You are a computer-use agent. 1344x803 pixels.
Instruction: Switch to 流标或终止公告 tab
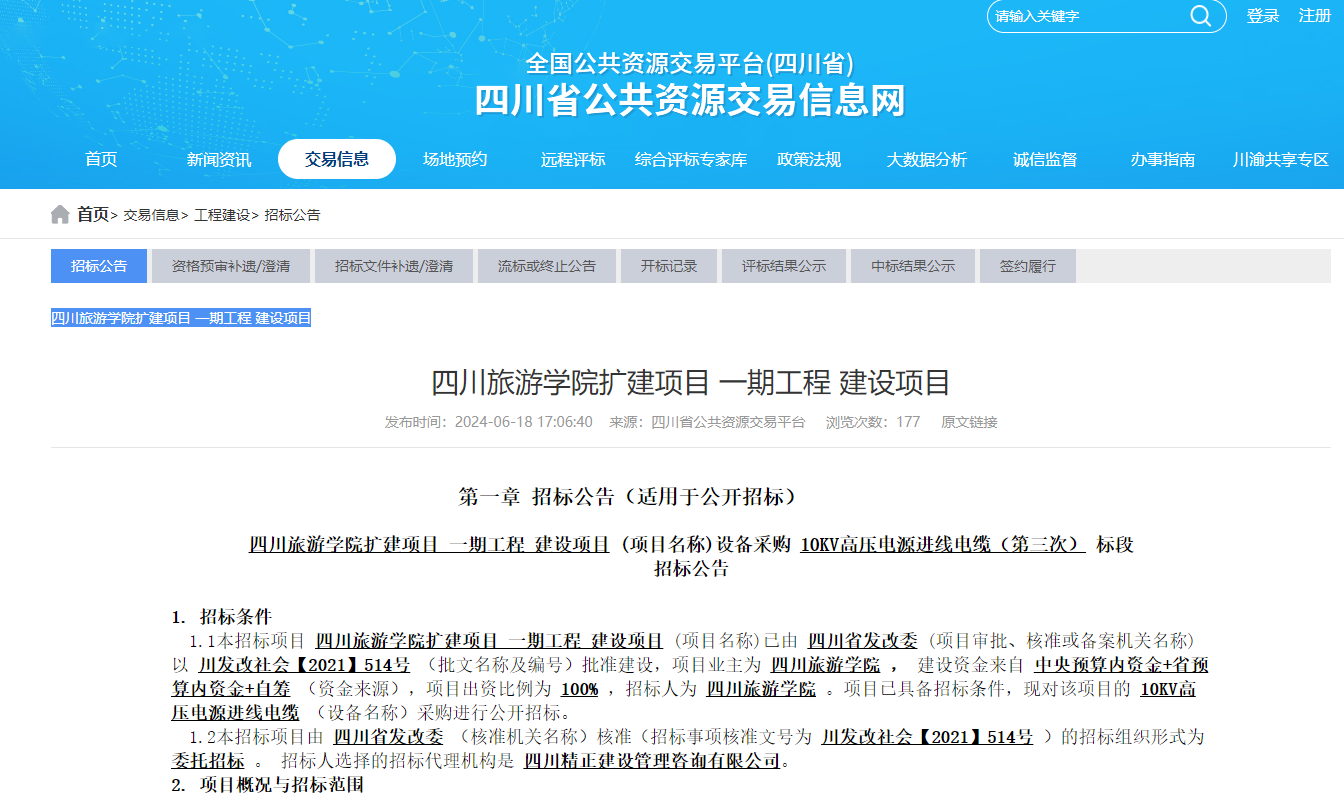(547, 266)
